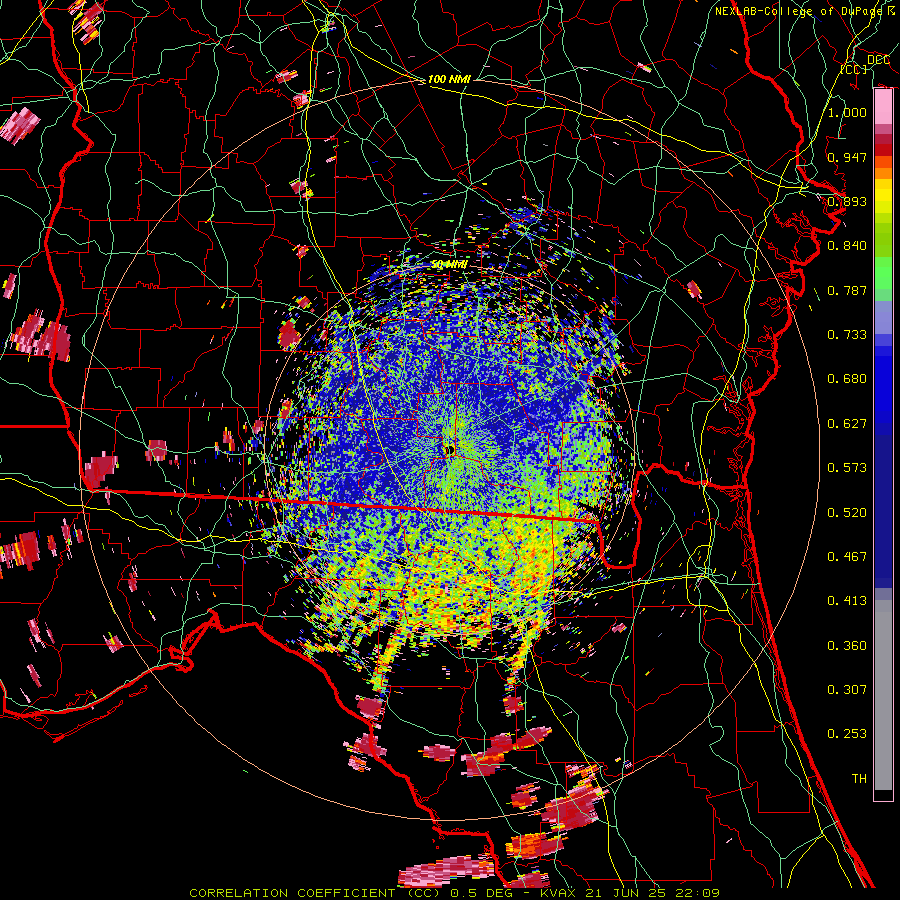The image size is (900, 900).
Task: Select the 0.733 scale value
Action: point(847,335)
